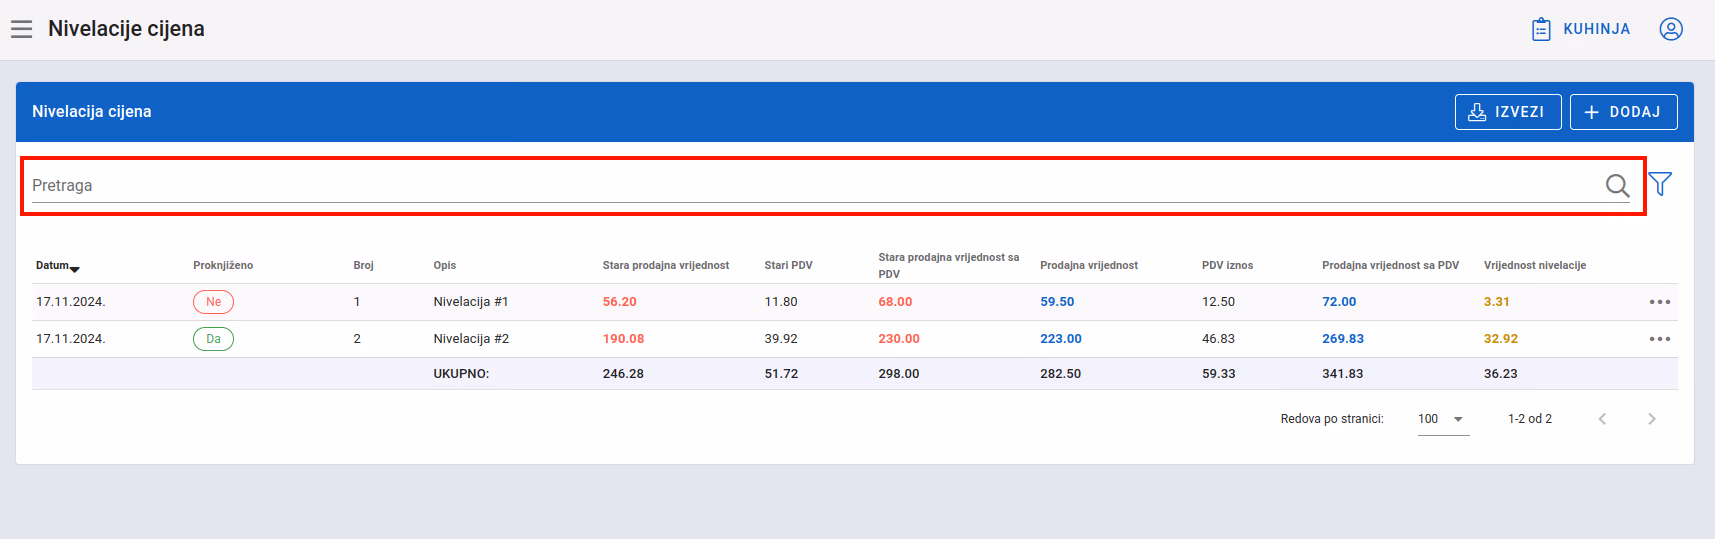Click the 246.28 total old value
This screenshot has height=539, width=1715.
tap(623, 374)
